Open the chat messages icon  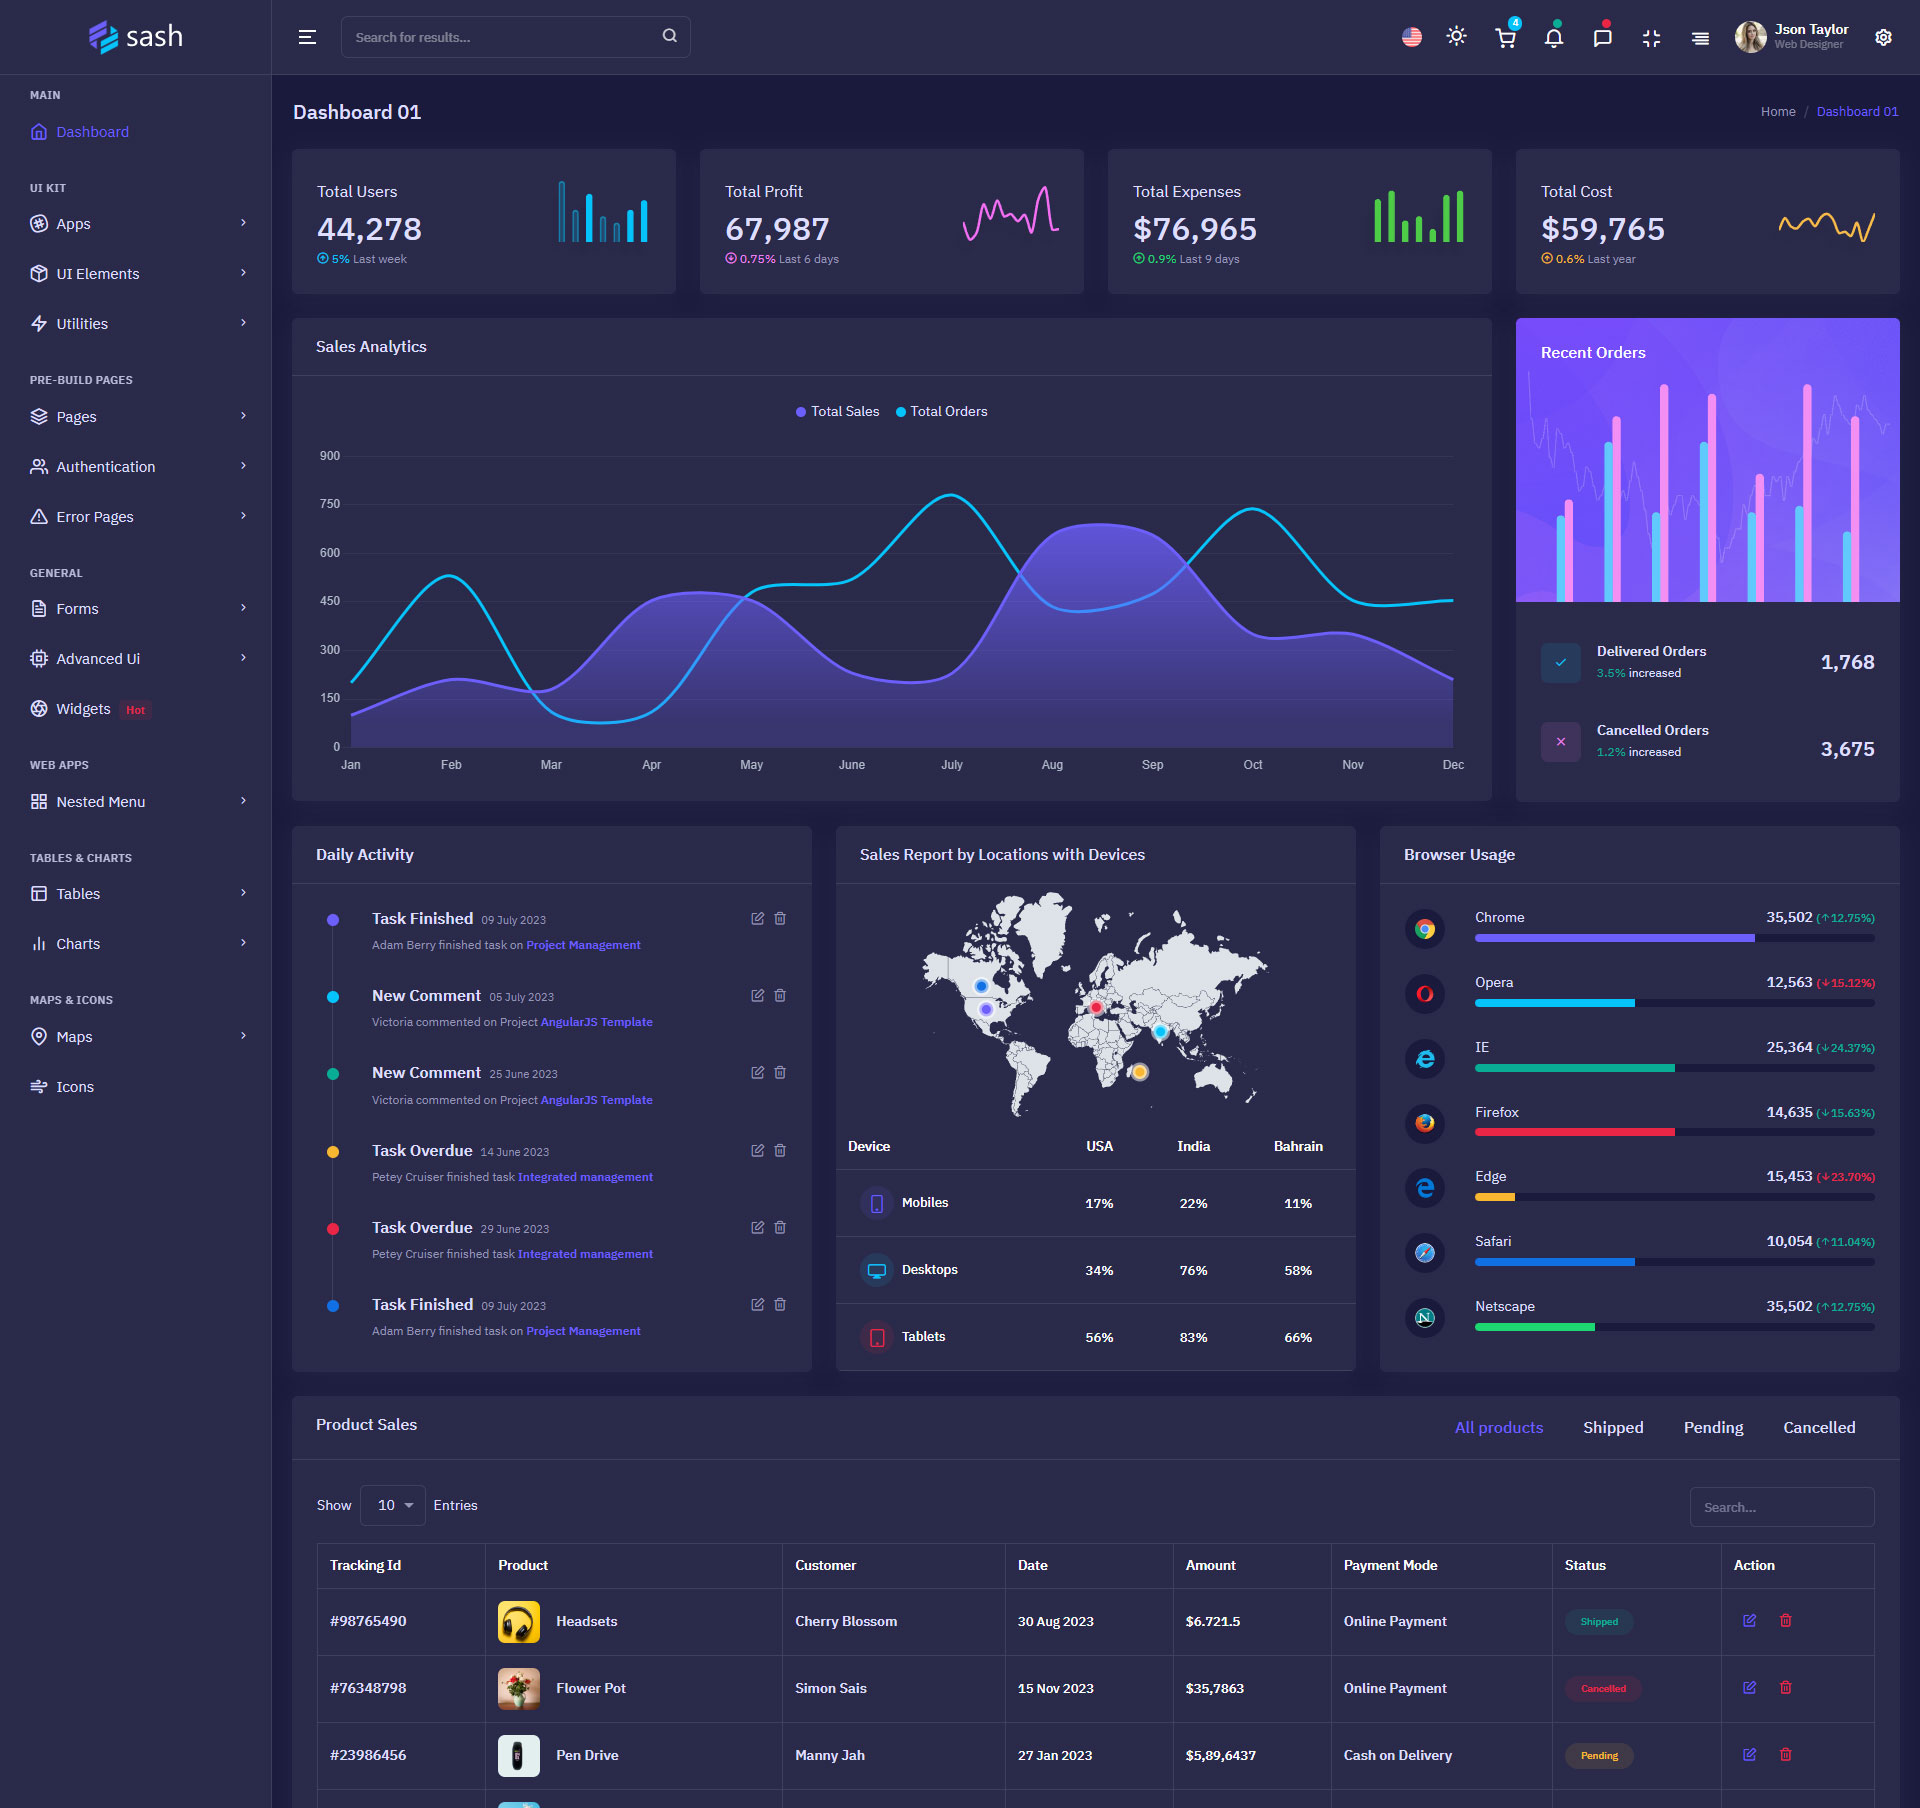click(1602, 38)
